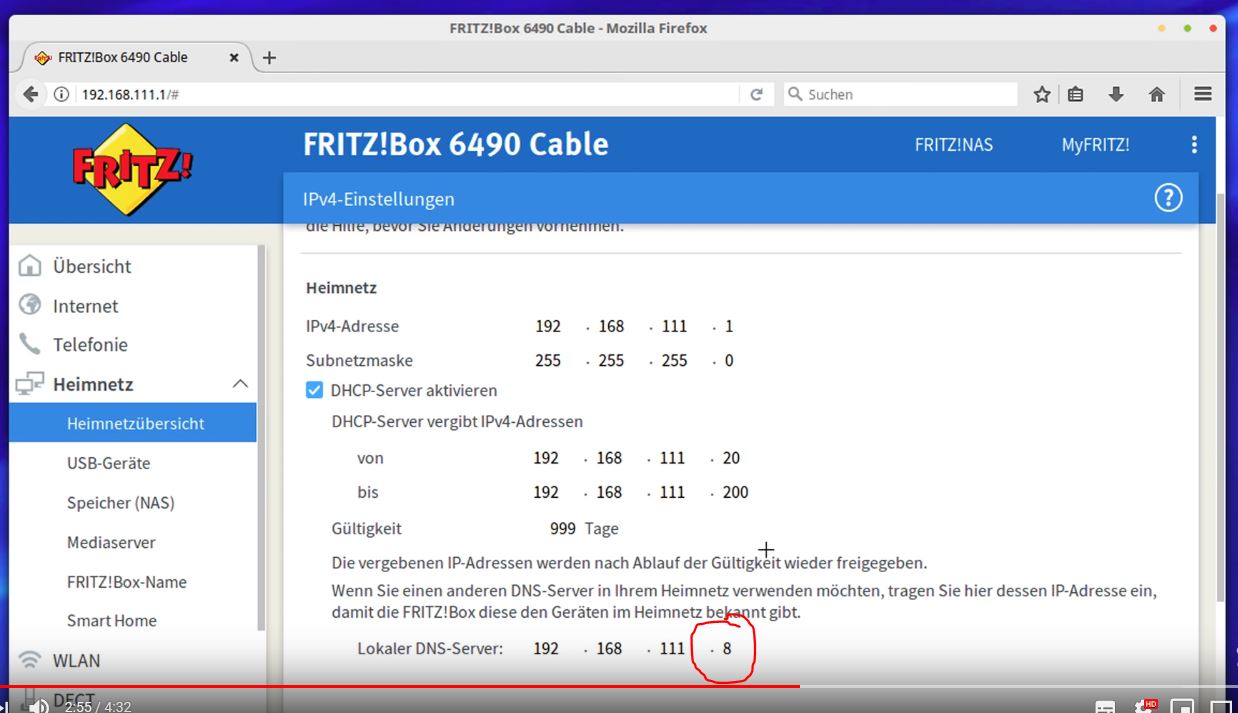Click the address bar URL 192.168.111.1
The height and width of the screenshot is (713, 1238).
pyautogui.click(x=130, y=94)
